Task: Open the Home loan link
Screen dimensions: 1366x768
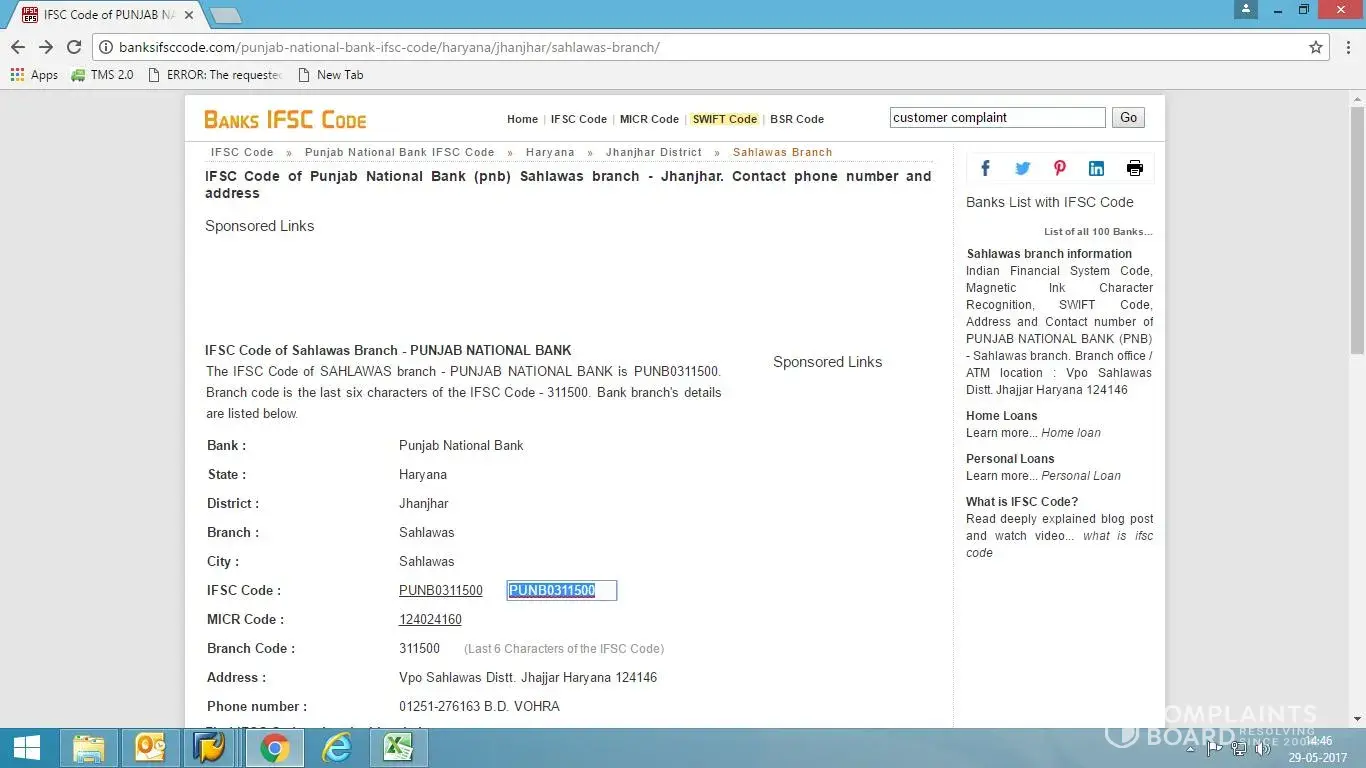Action: (1070, 433)
